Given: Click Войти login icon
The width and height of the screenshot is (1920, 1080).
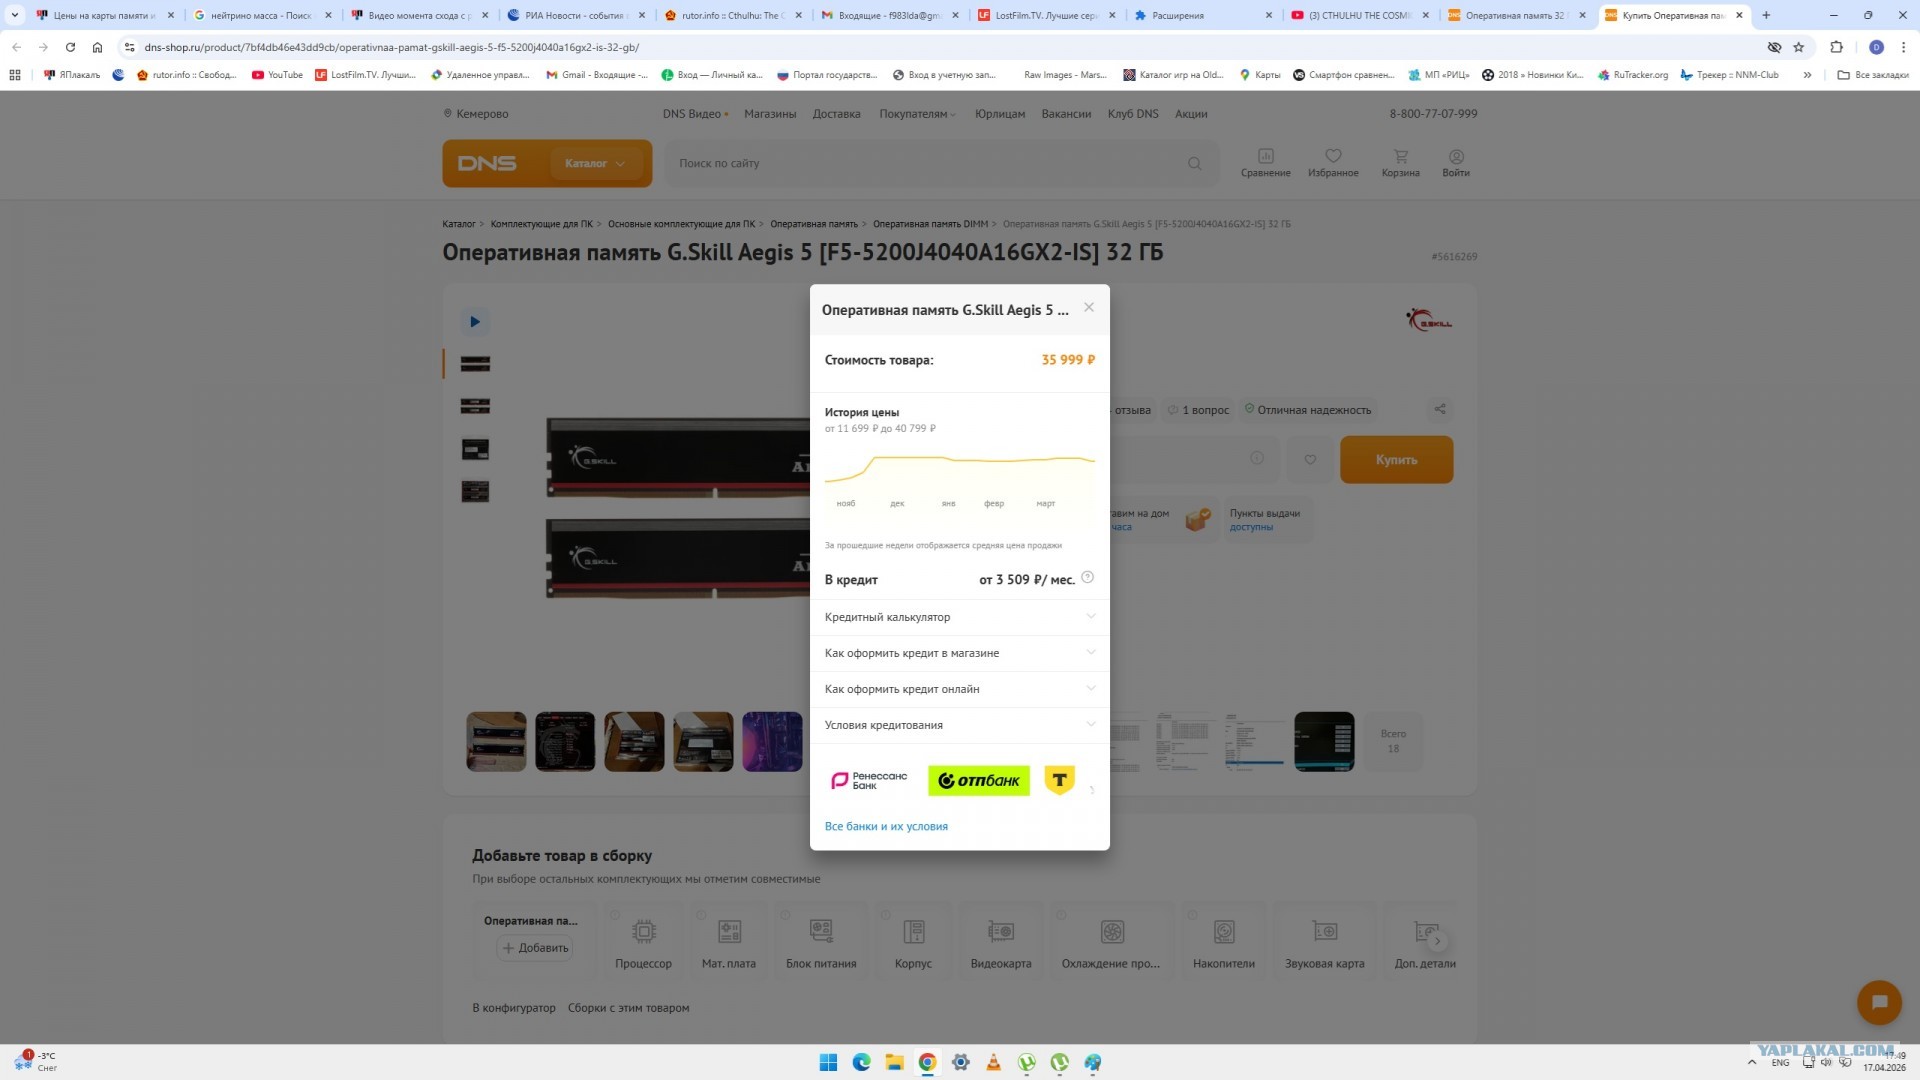Looking at the screenshot, I should (x=1456, y=163).
